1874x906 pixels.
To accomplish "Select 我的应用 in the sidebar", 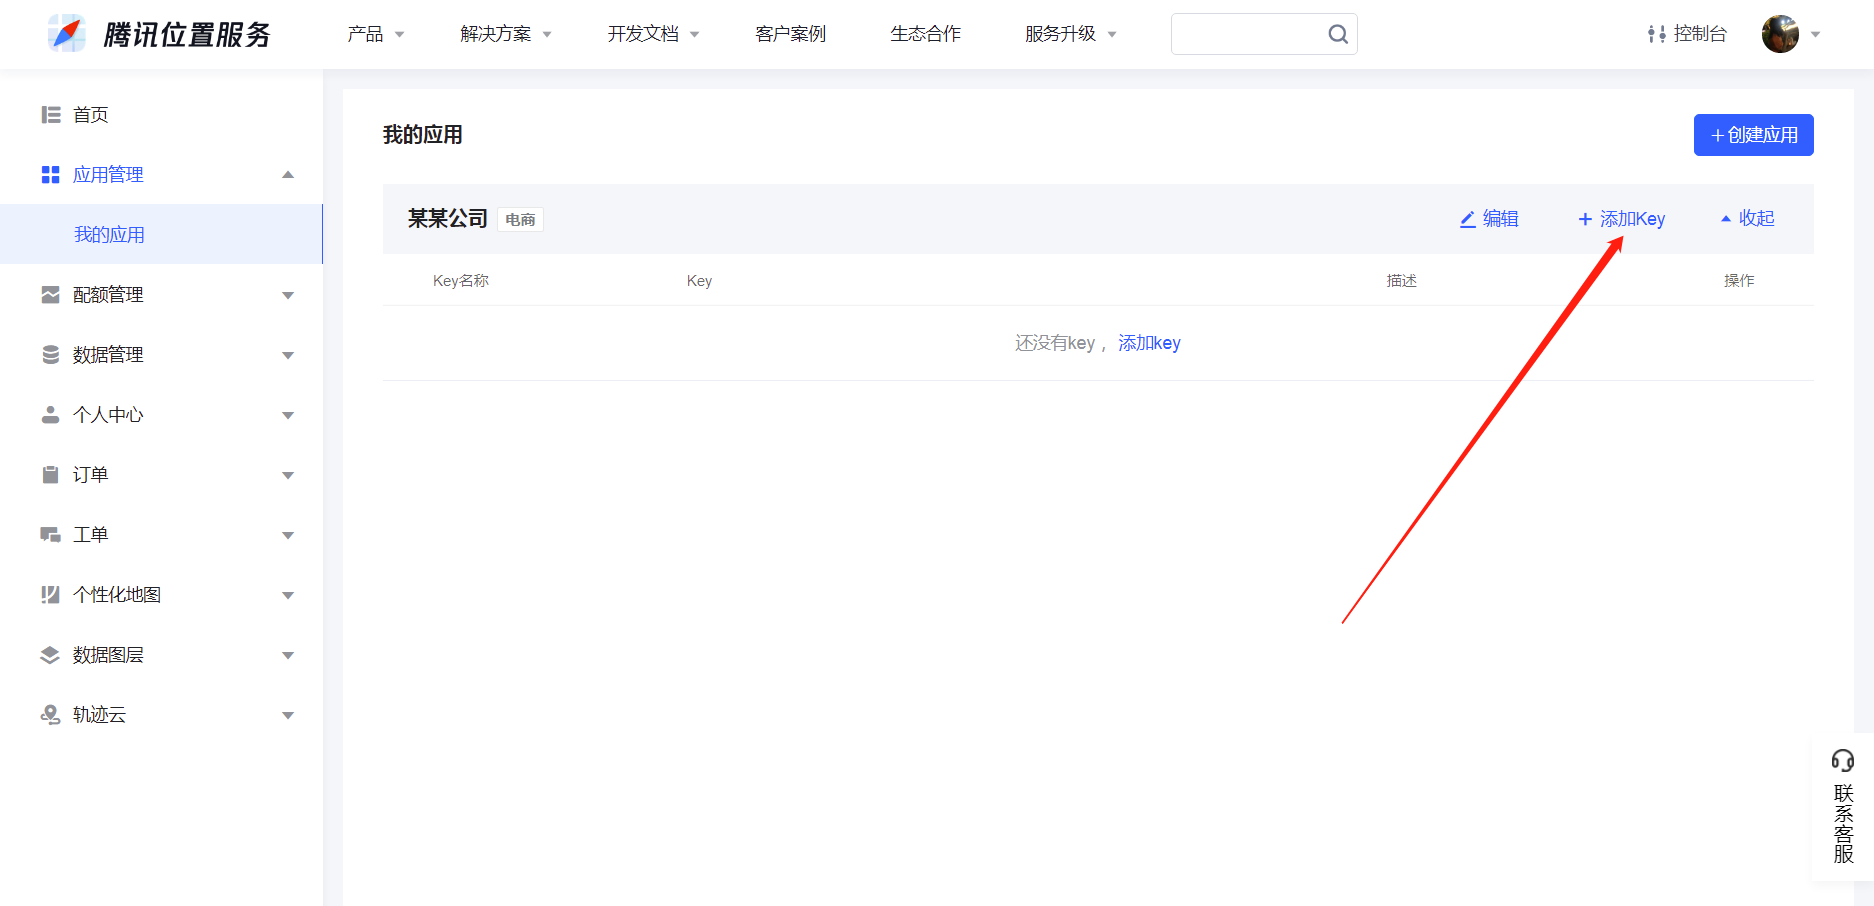I will click(x=110, y=235).
